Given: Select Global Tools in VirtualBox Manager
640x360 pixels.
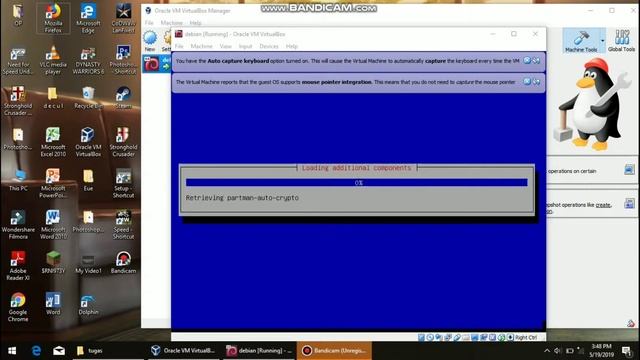Looking at the screenshot, I should click(x=621, y=40).
